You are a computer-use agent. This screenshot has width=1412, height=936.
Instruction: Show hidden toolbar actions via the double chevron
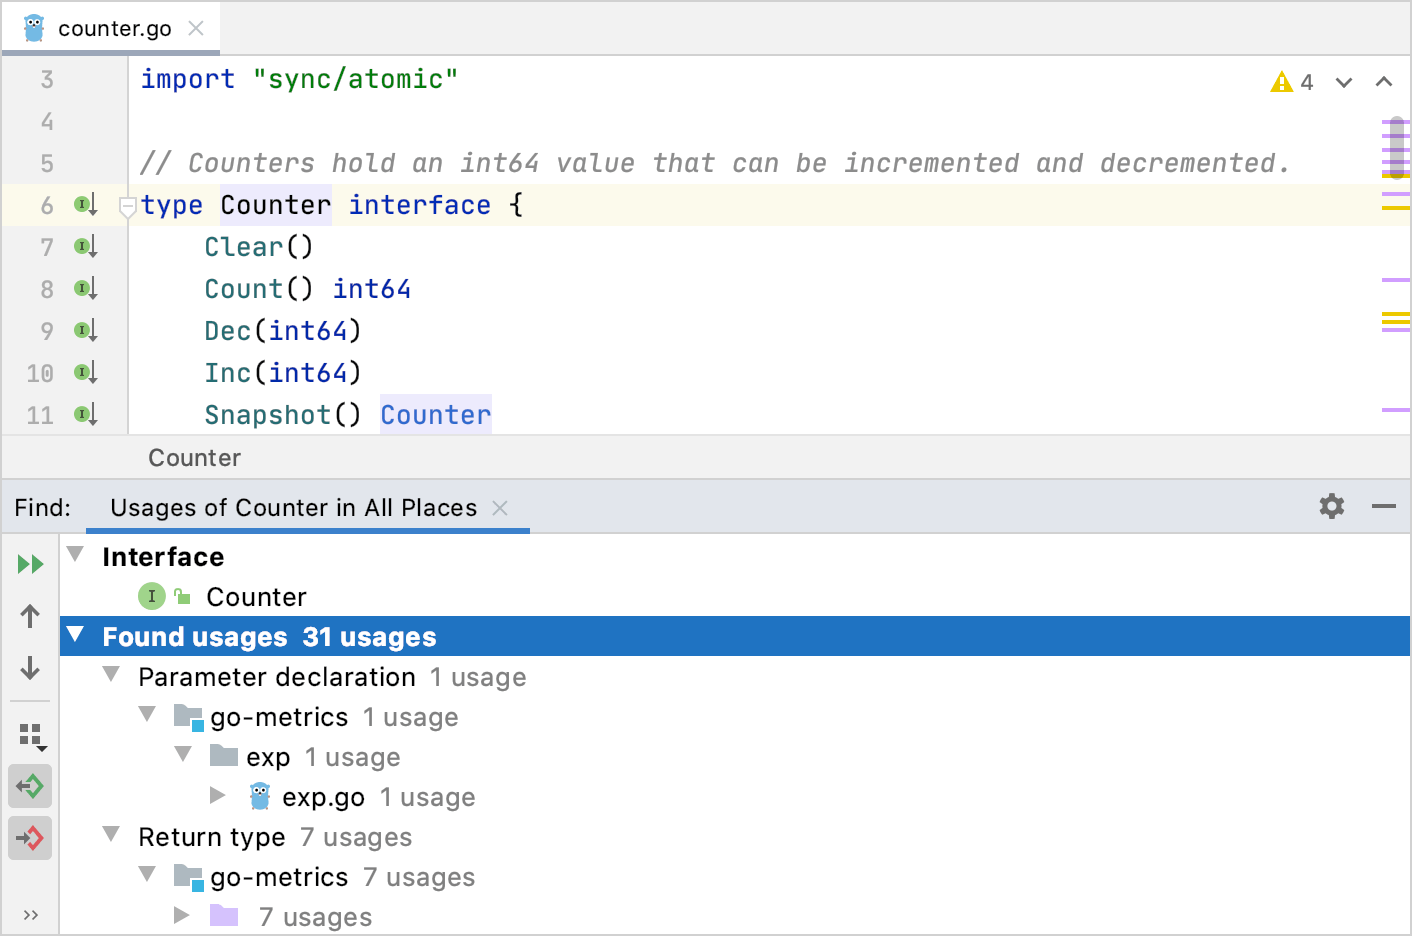[30, 913]
